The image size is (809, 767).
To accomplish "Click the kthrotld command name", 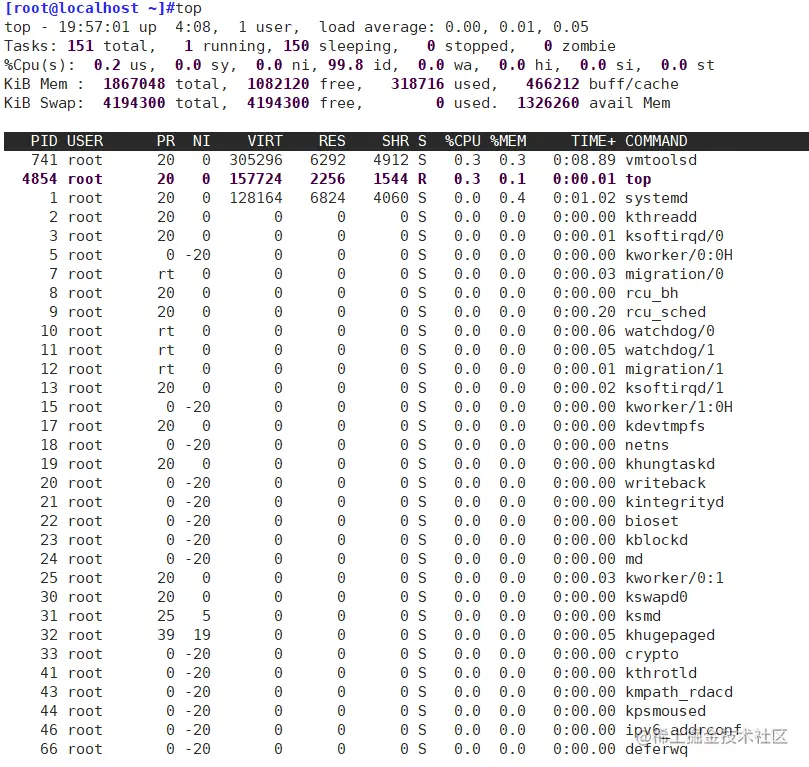I will pos(661,673).
